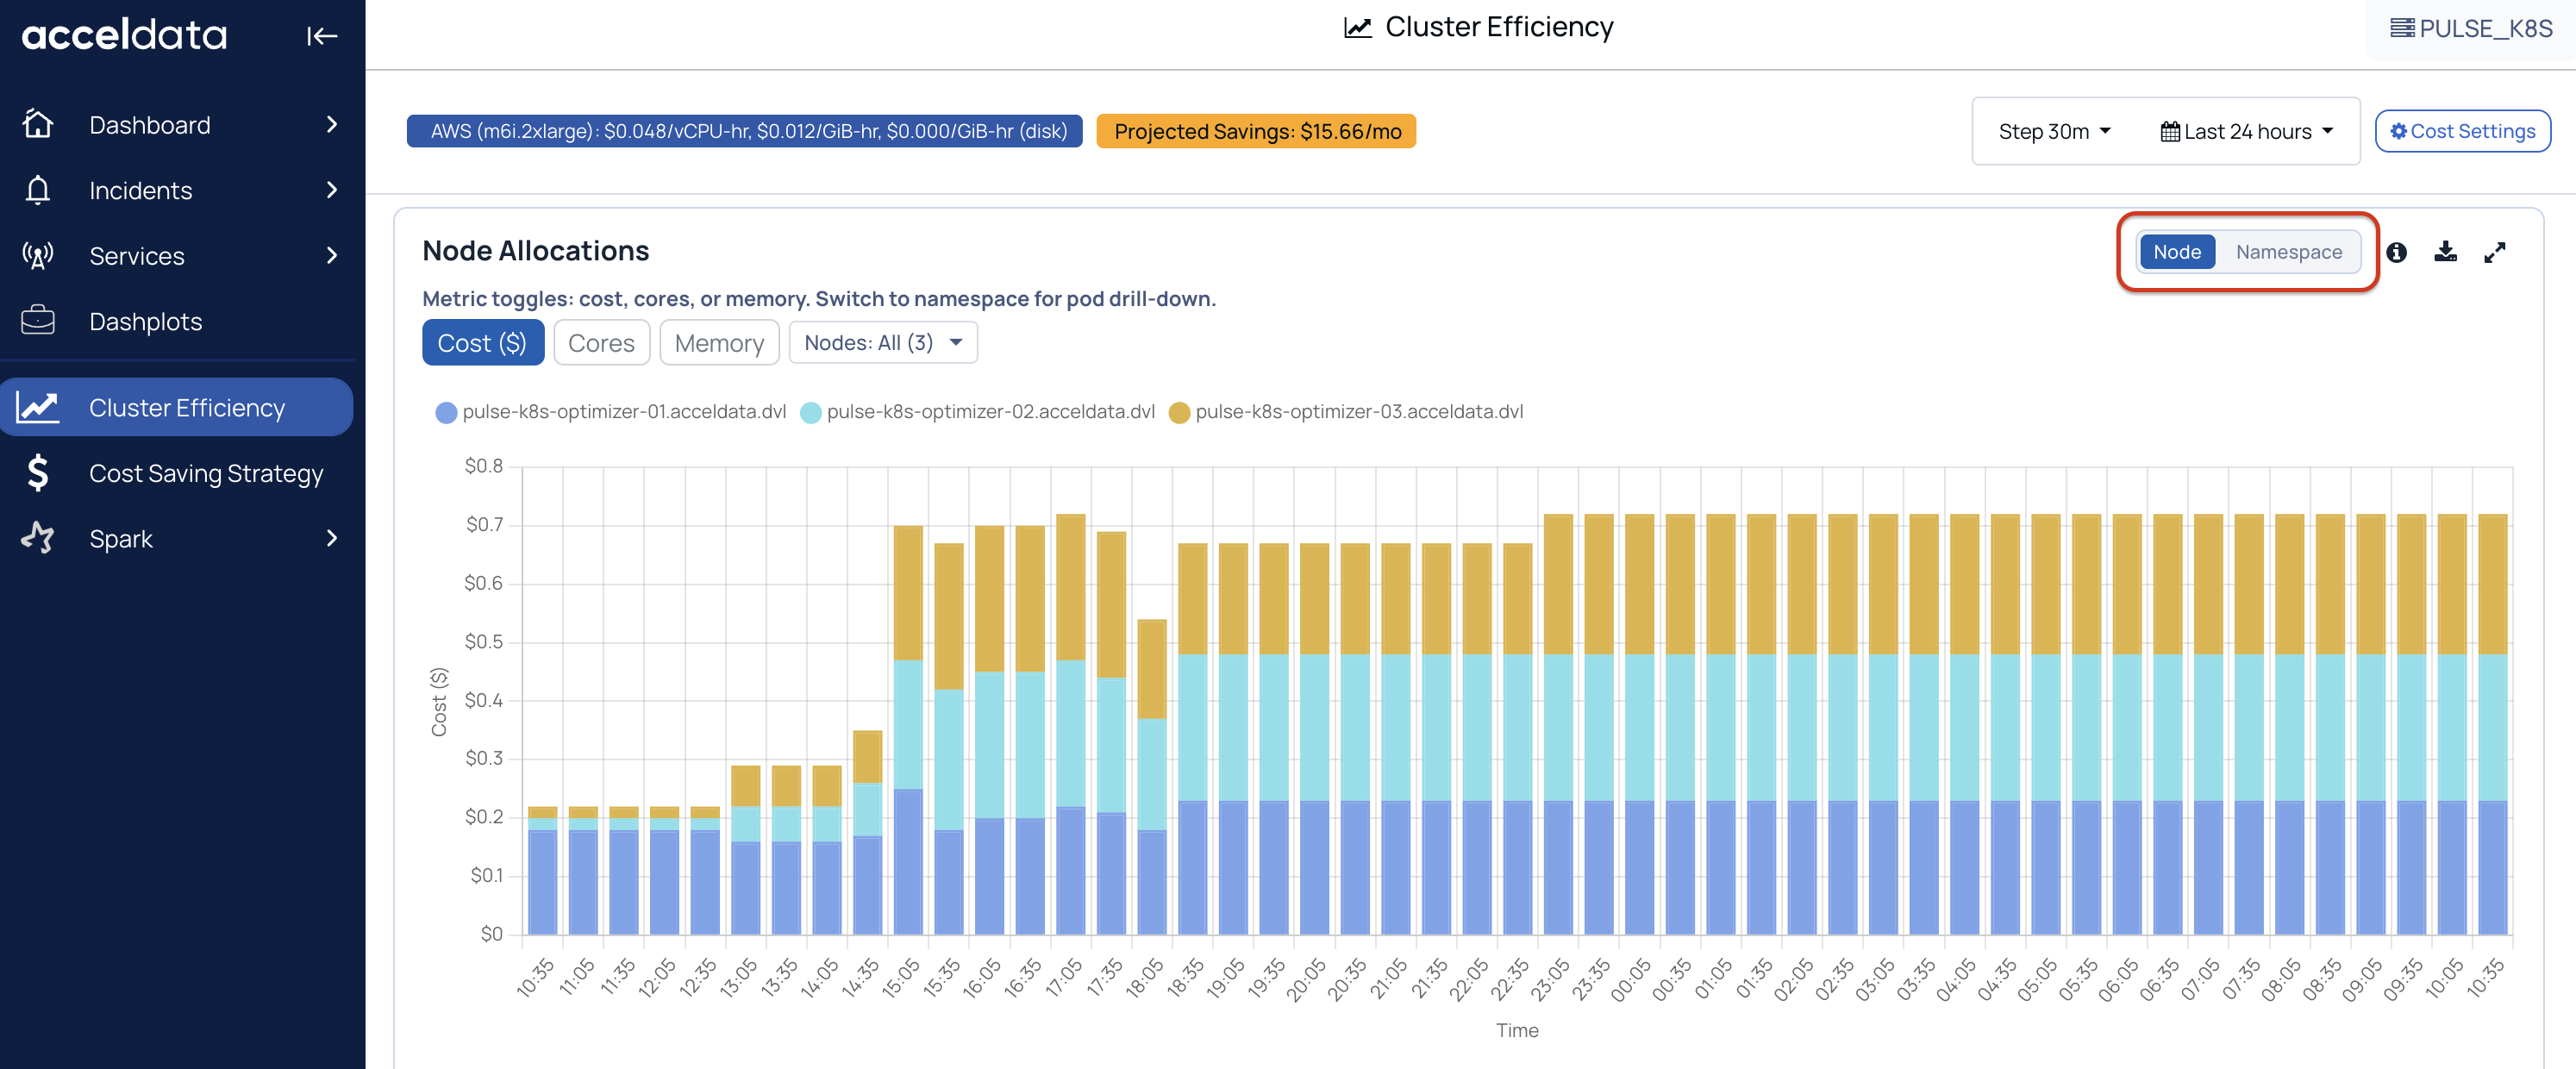Open the Step 30m dropdown
The image size is (2576, 1069).
coord(2053,132)
